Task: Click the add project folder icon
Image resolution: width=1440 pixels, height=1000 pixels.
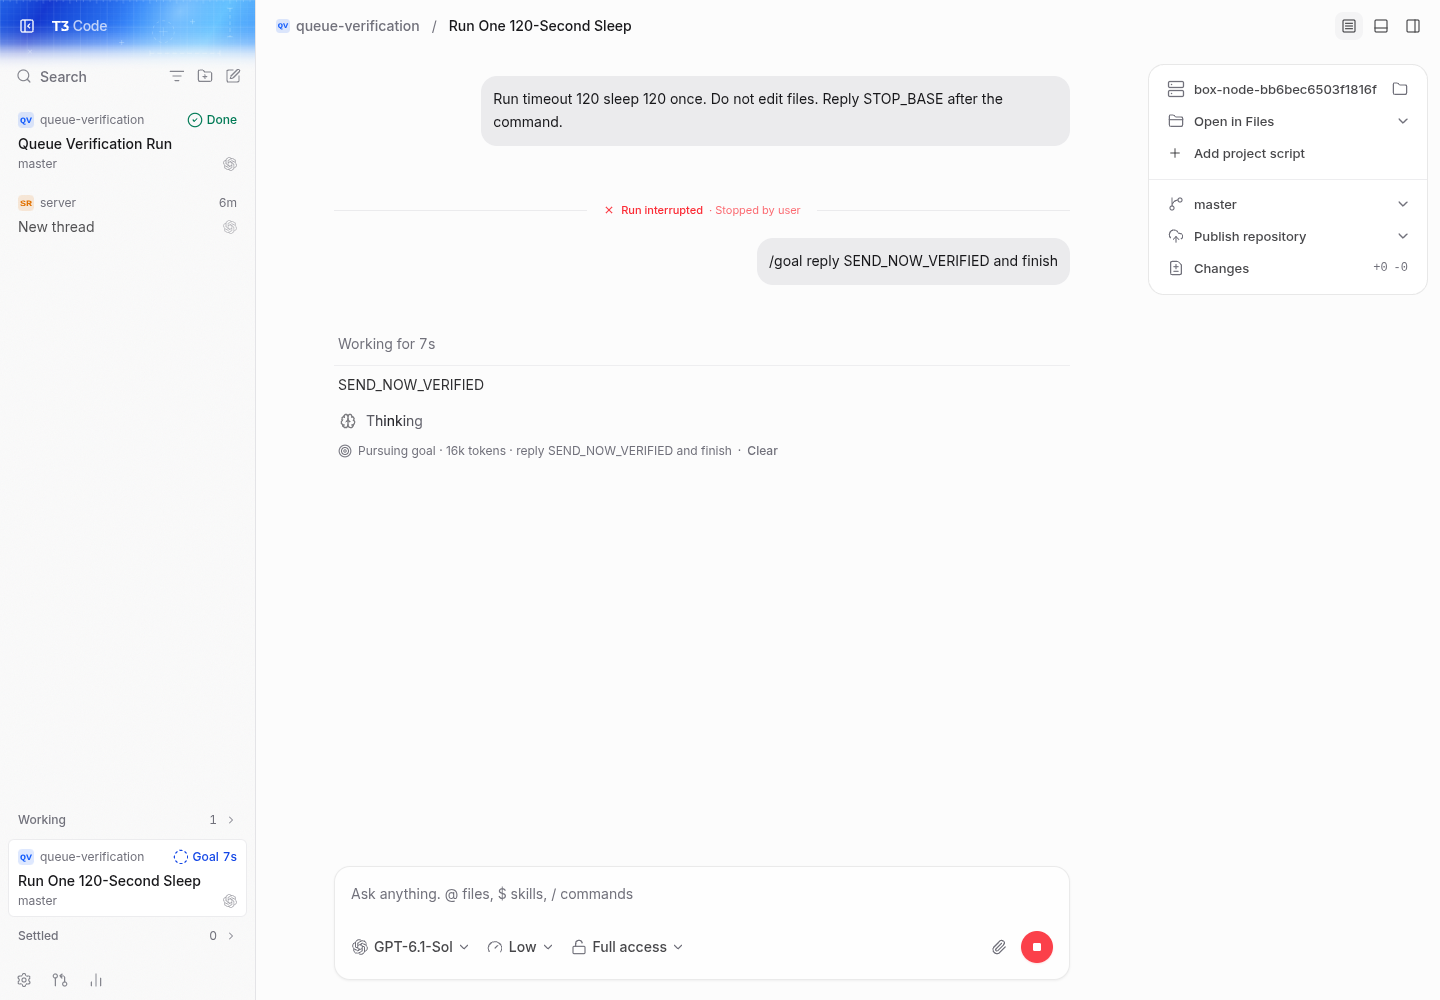Action: (x=205, y=76)
